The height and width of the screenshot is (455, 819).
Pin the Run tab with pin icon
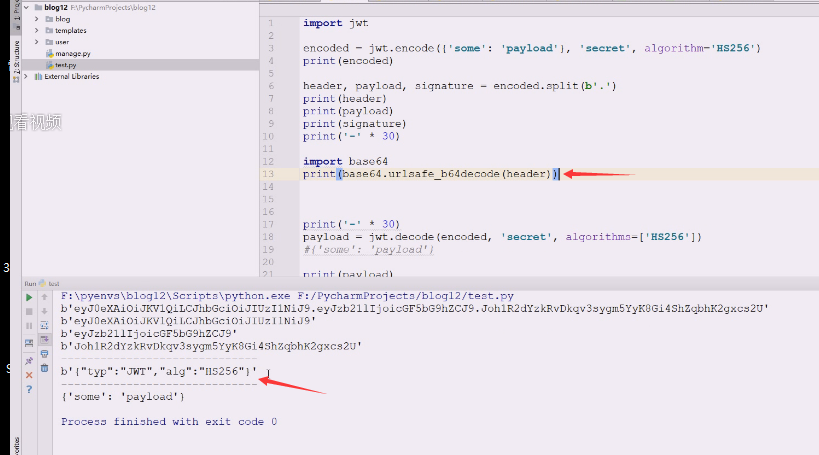pos(29,361)
